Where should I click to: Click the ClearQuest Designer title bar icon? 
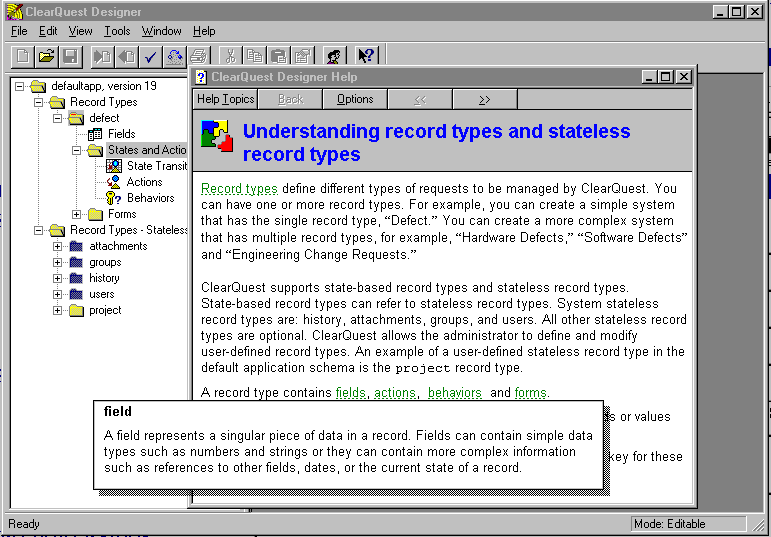(15, 11)
